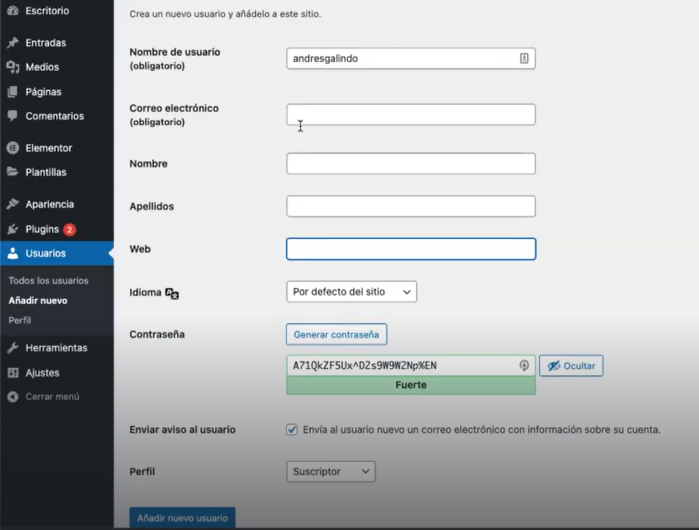Click the Entradas pin icon
699x530 pixels.
pos(13,42)
